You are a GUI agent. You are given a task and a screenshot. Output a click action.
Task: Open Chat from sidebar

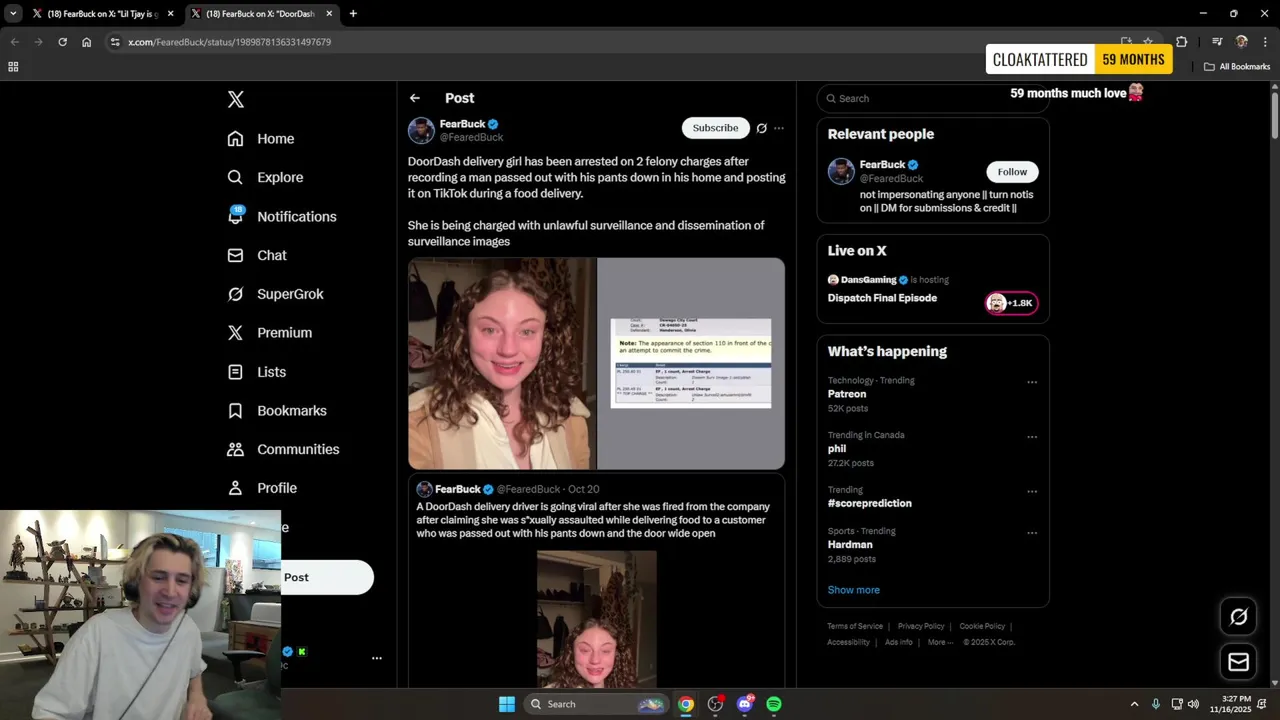[257, 255]
